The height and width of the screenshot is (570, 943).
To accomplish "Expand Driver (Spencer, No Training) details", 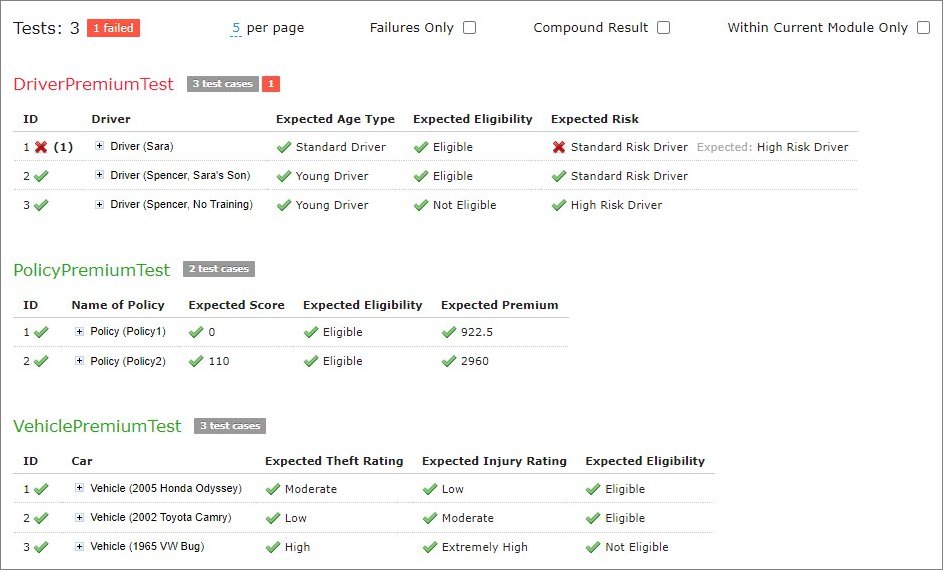I will (x=100, y=204).
